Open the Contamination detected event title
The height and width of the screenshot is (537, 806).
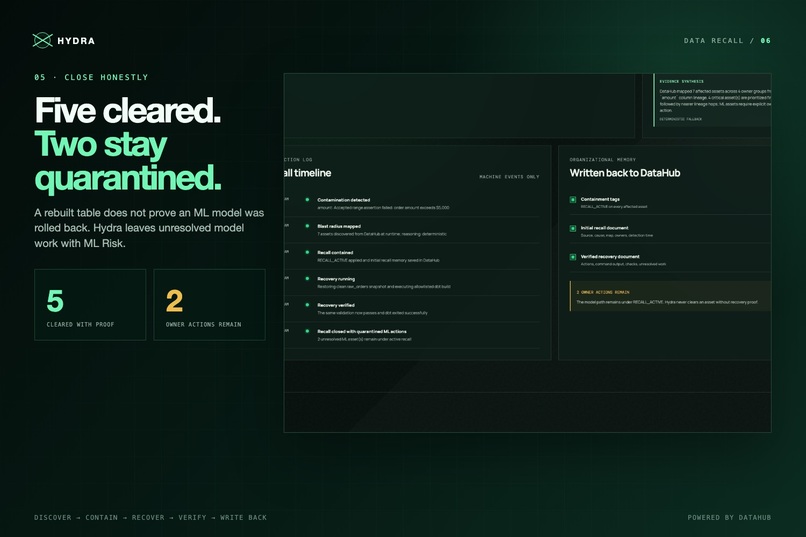pyautogui.click(x=343, y=200)
